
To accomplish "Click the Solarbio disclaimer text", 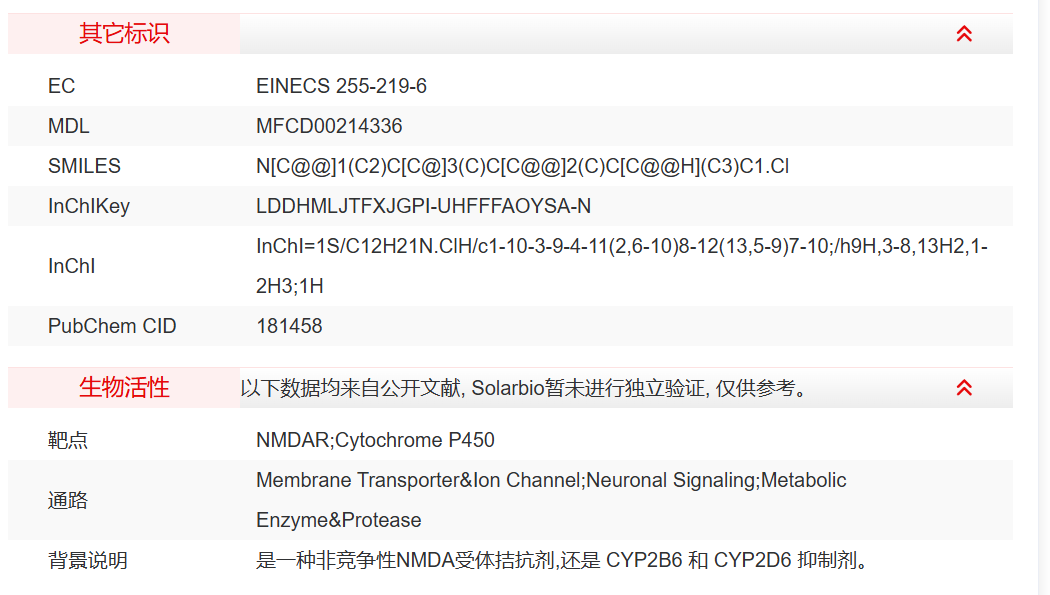I will coord(523,388).
